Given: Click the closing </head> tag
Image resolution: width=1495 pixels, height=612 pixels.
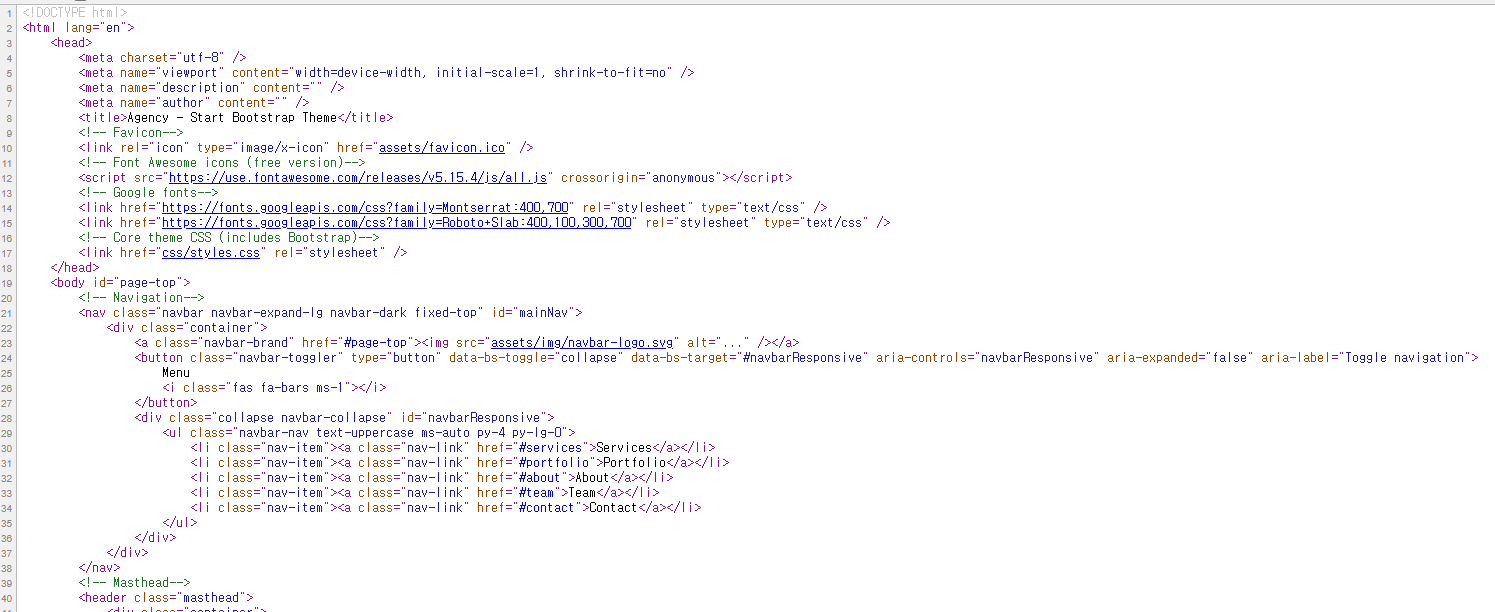Looking at the screenshot, I should [75, 268].
